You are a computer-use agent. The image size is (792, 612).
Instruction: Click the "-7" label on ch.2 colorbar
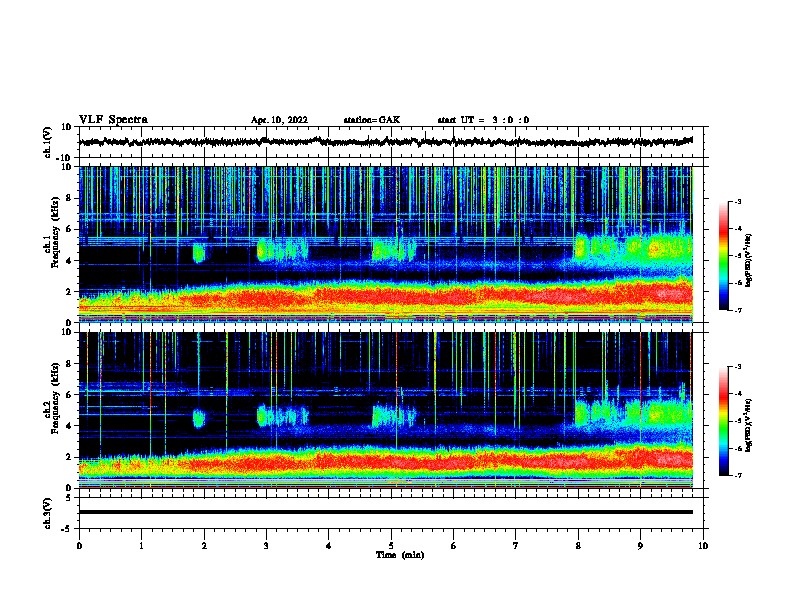pos(738,475)
